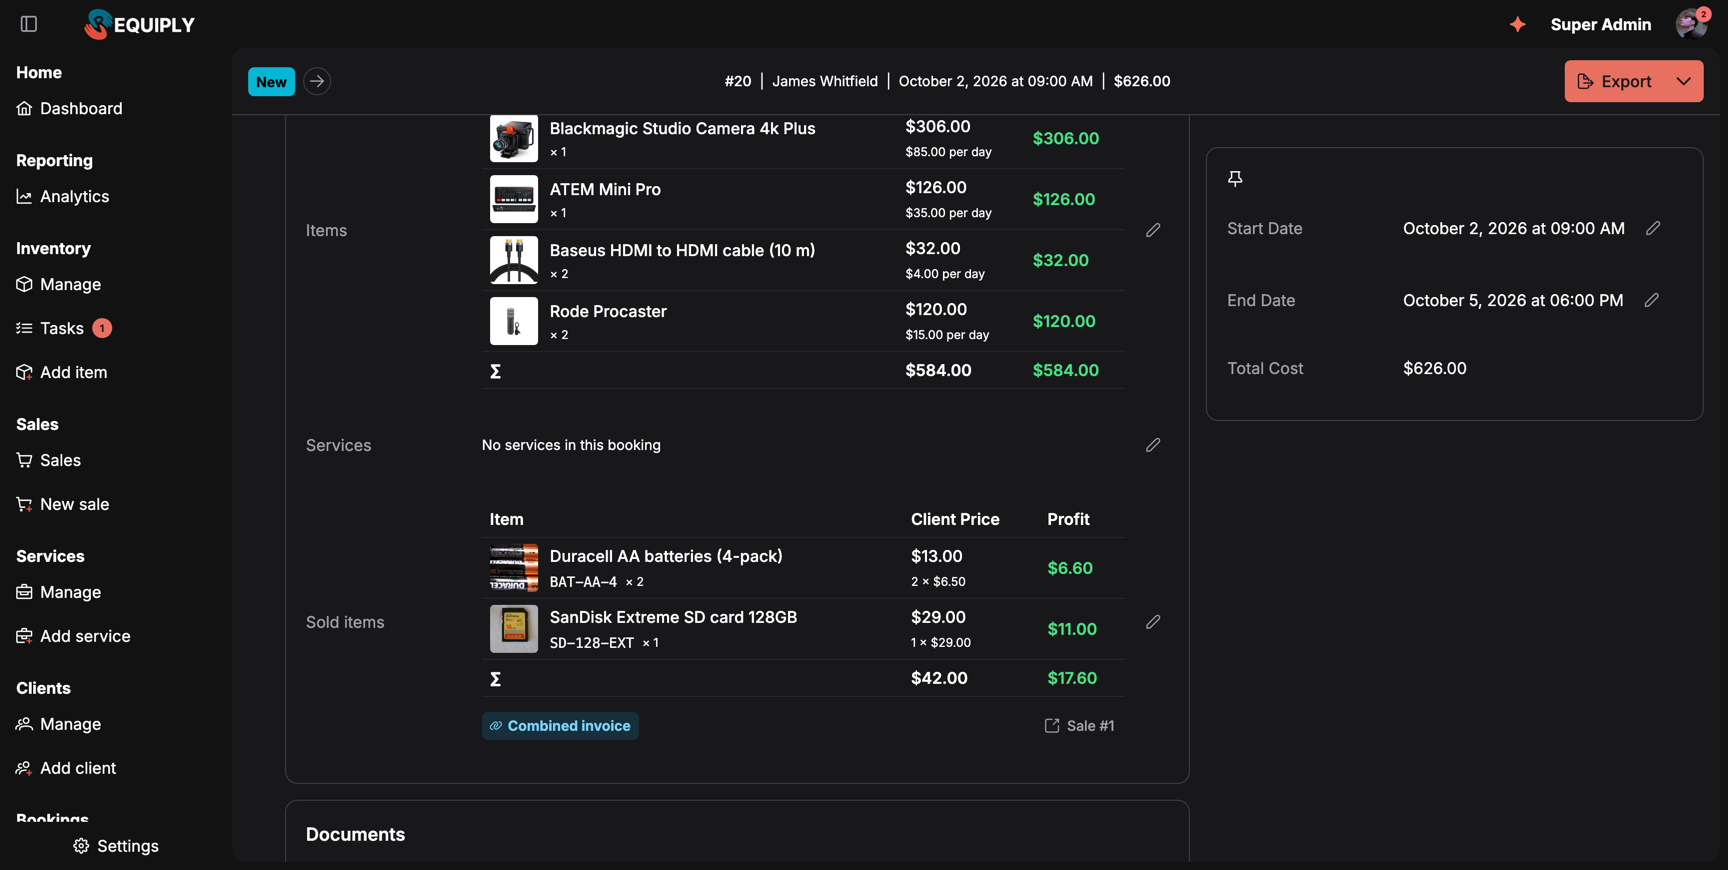Screen dimensions: 1728x870
Task: Open Analytics under Reporting
Action: point(62,196)
